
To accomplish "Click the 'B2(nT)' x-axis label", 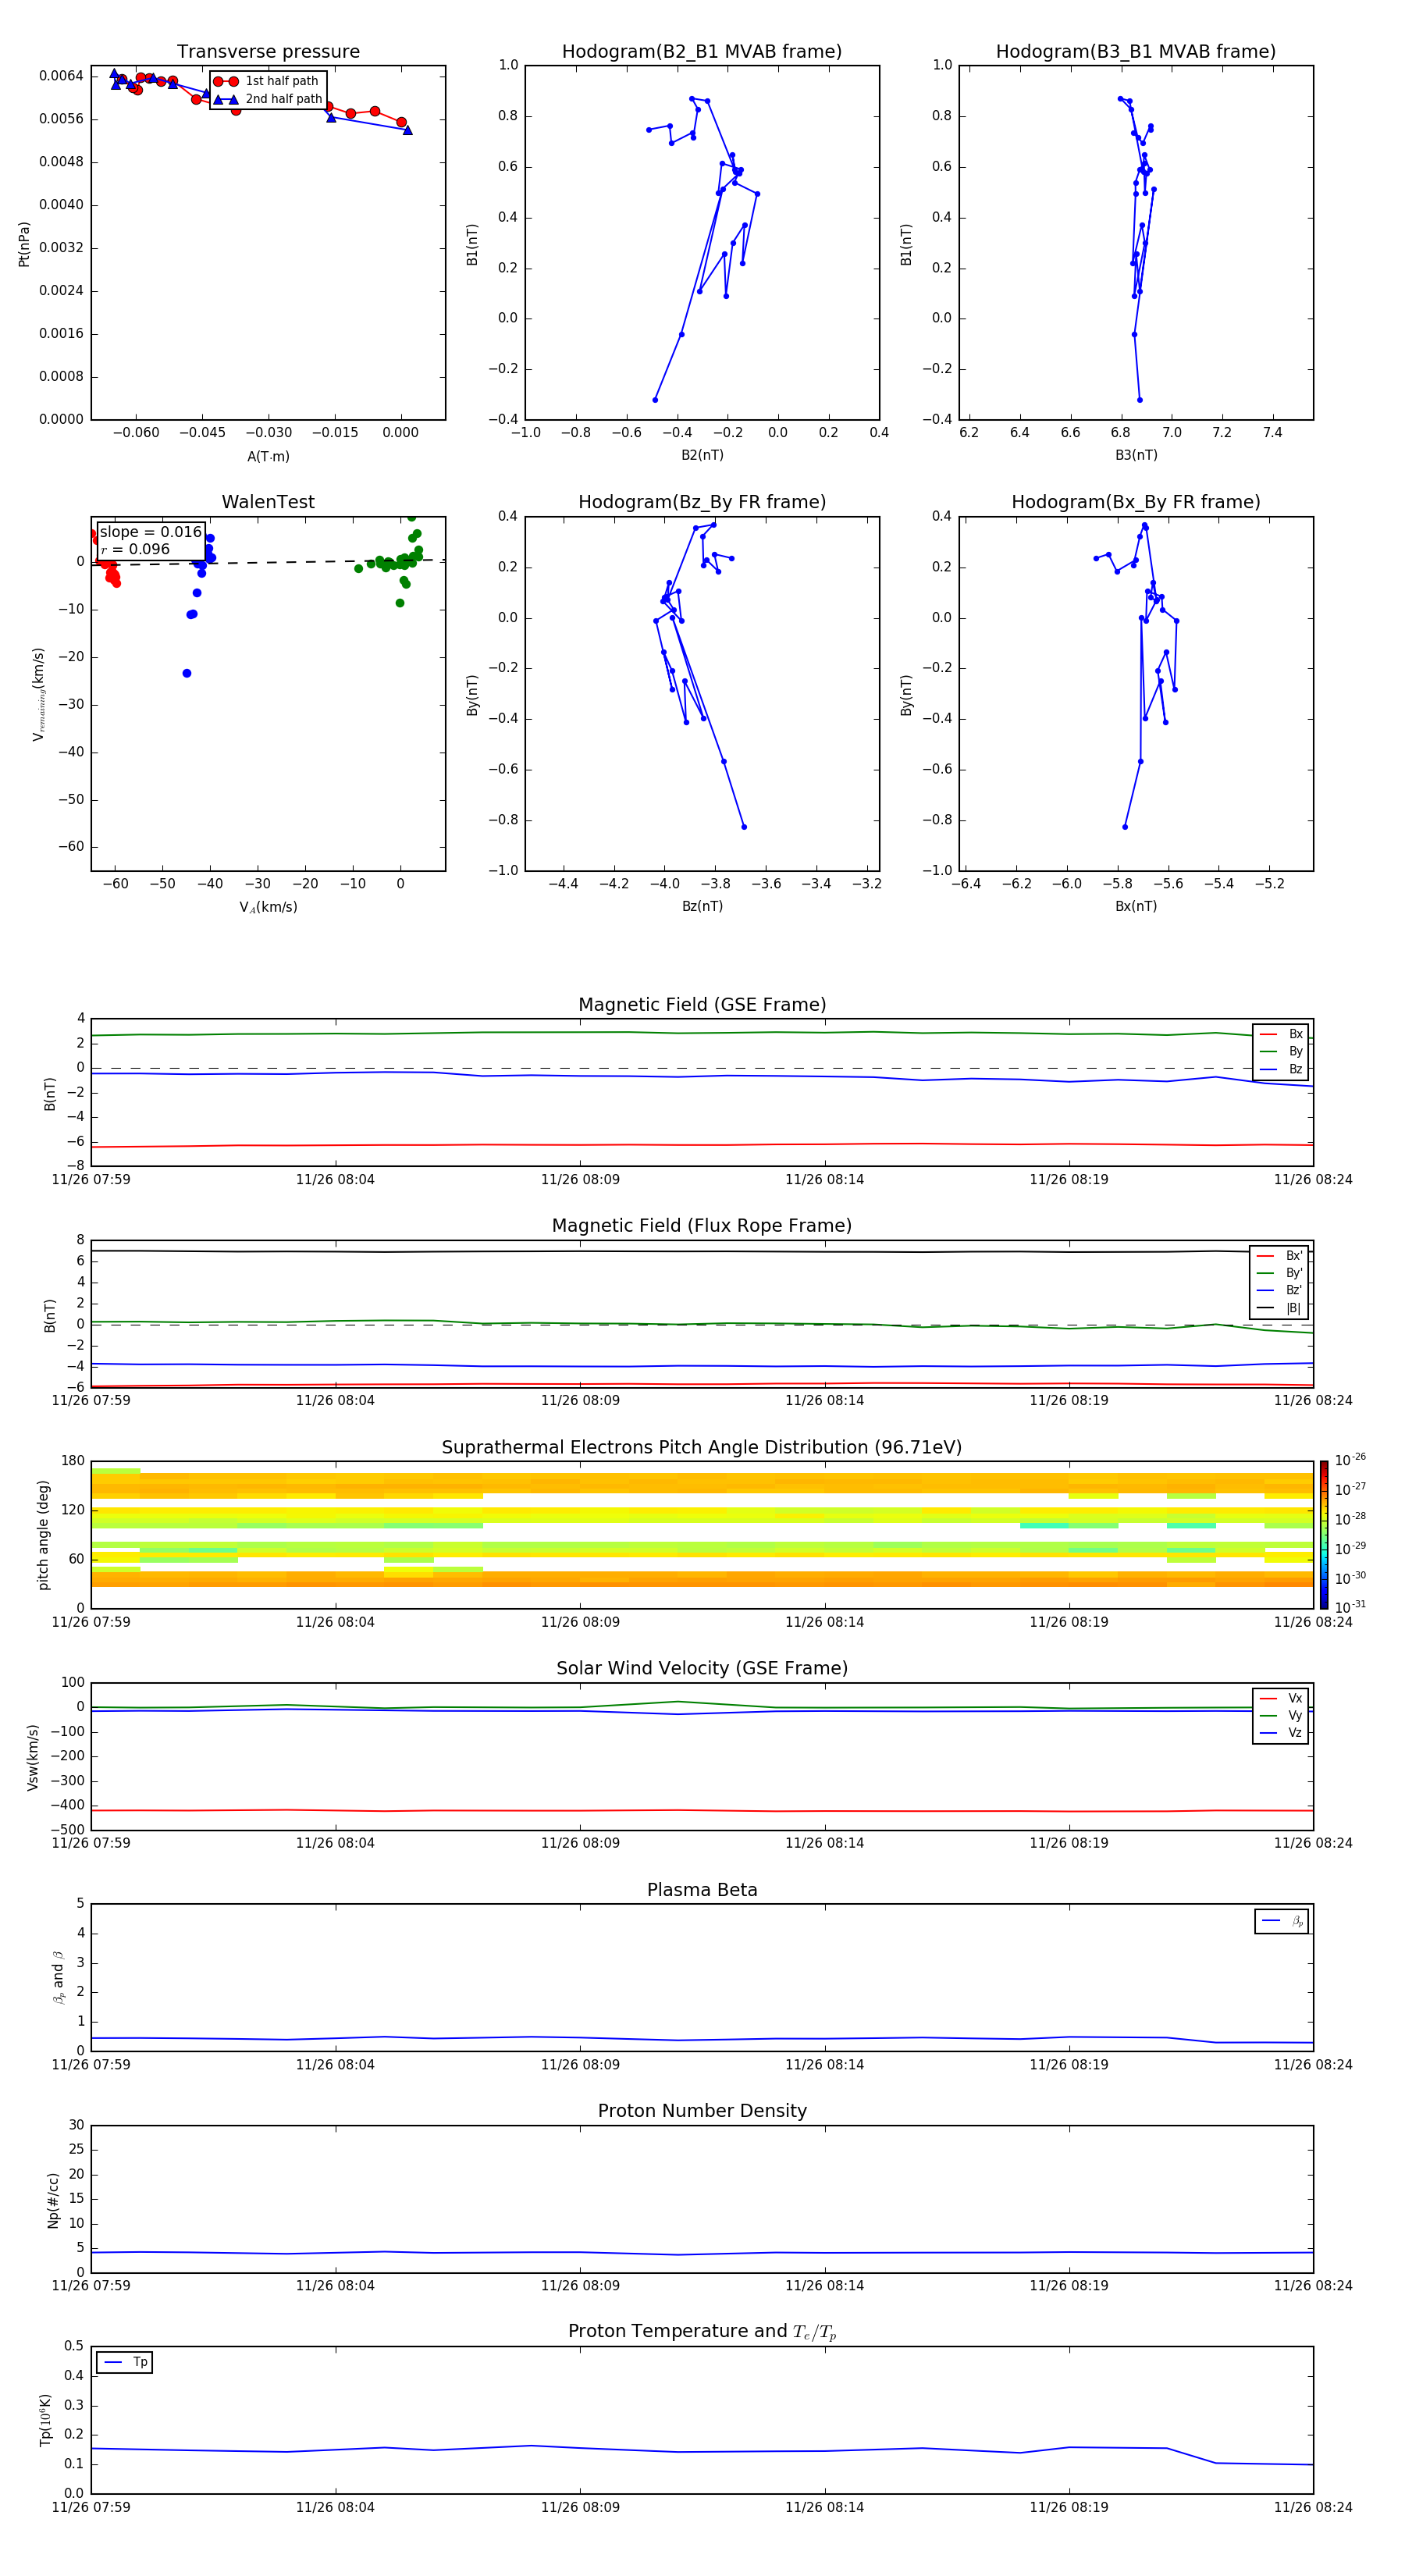I will [702, 455].
